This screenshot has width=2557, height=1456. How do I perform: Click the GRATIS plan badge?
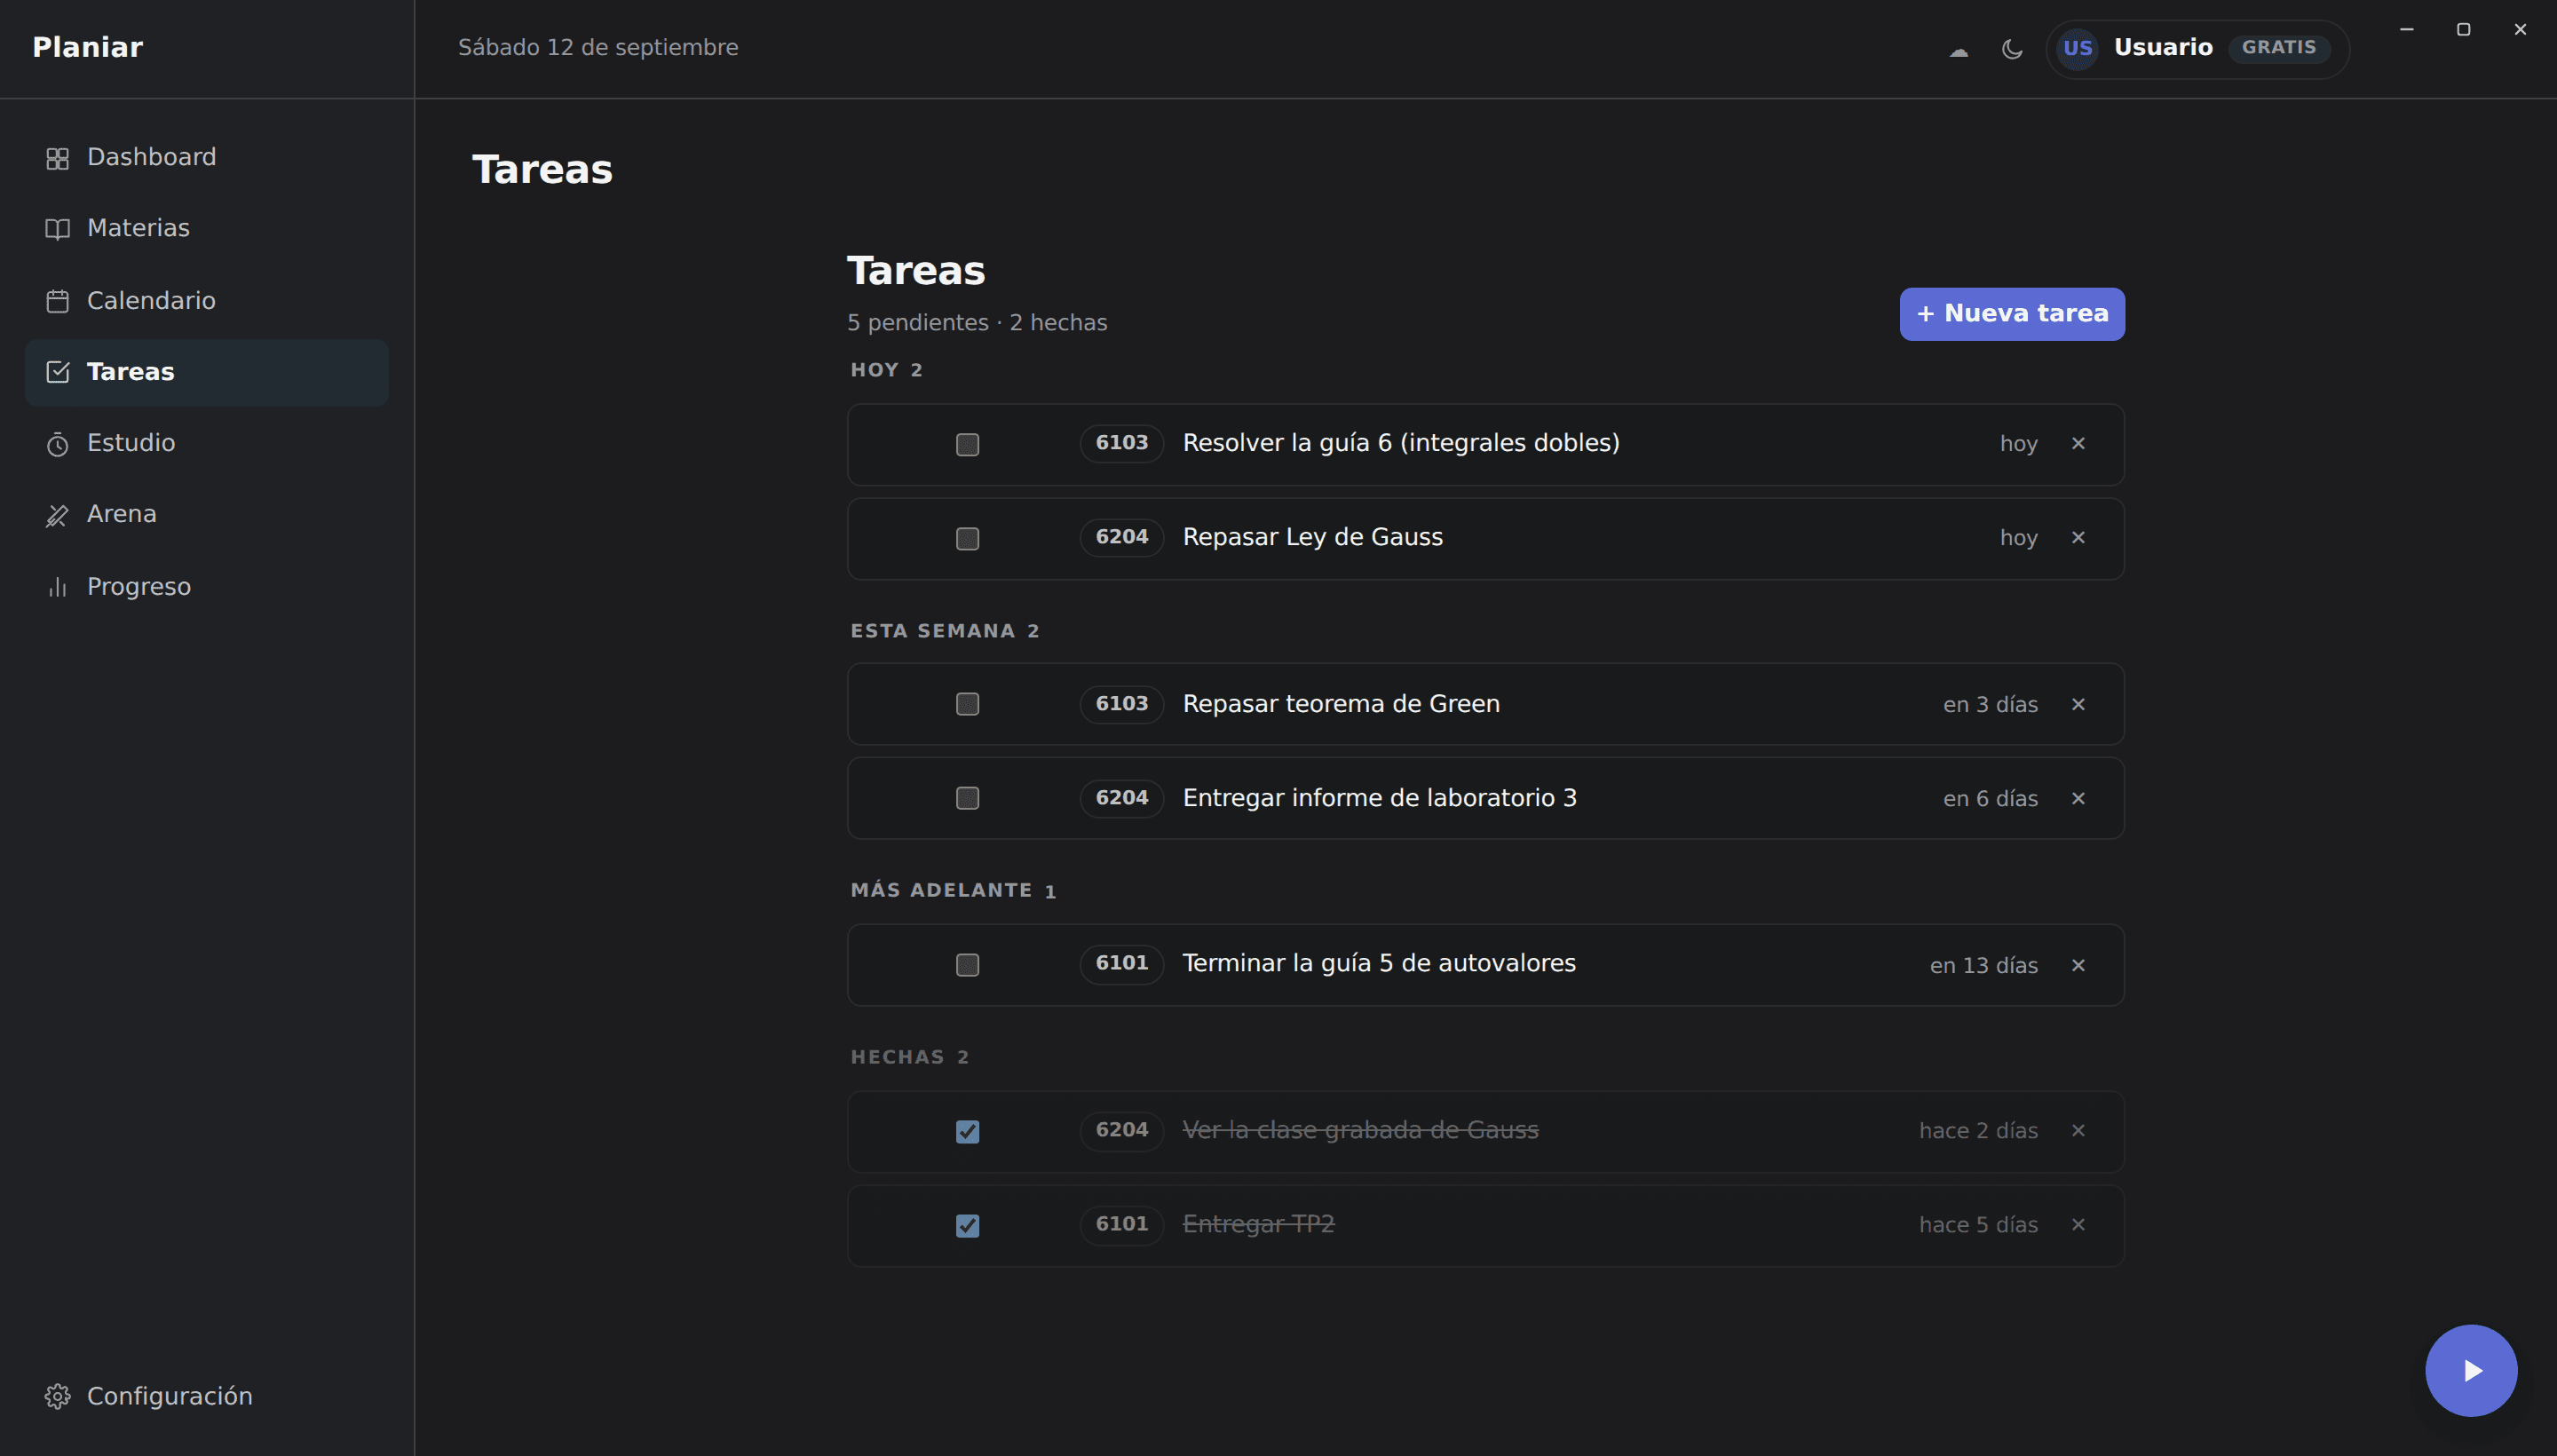point(2279,48)
